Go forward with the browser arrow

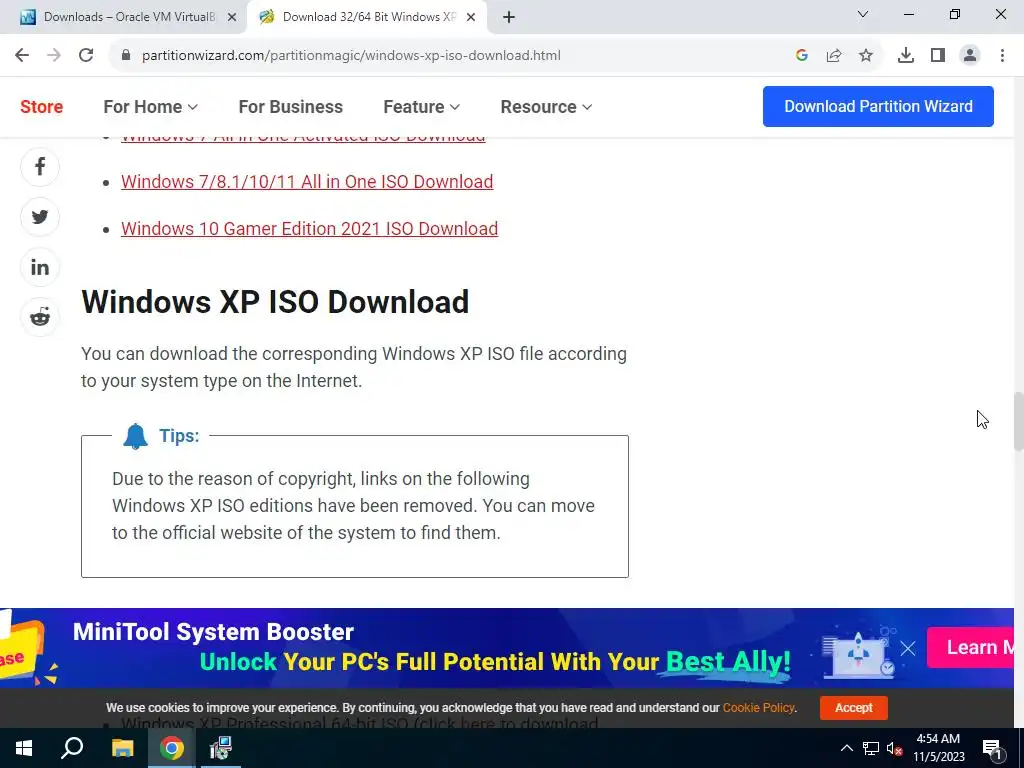tap(54, 56)
